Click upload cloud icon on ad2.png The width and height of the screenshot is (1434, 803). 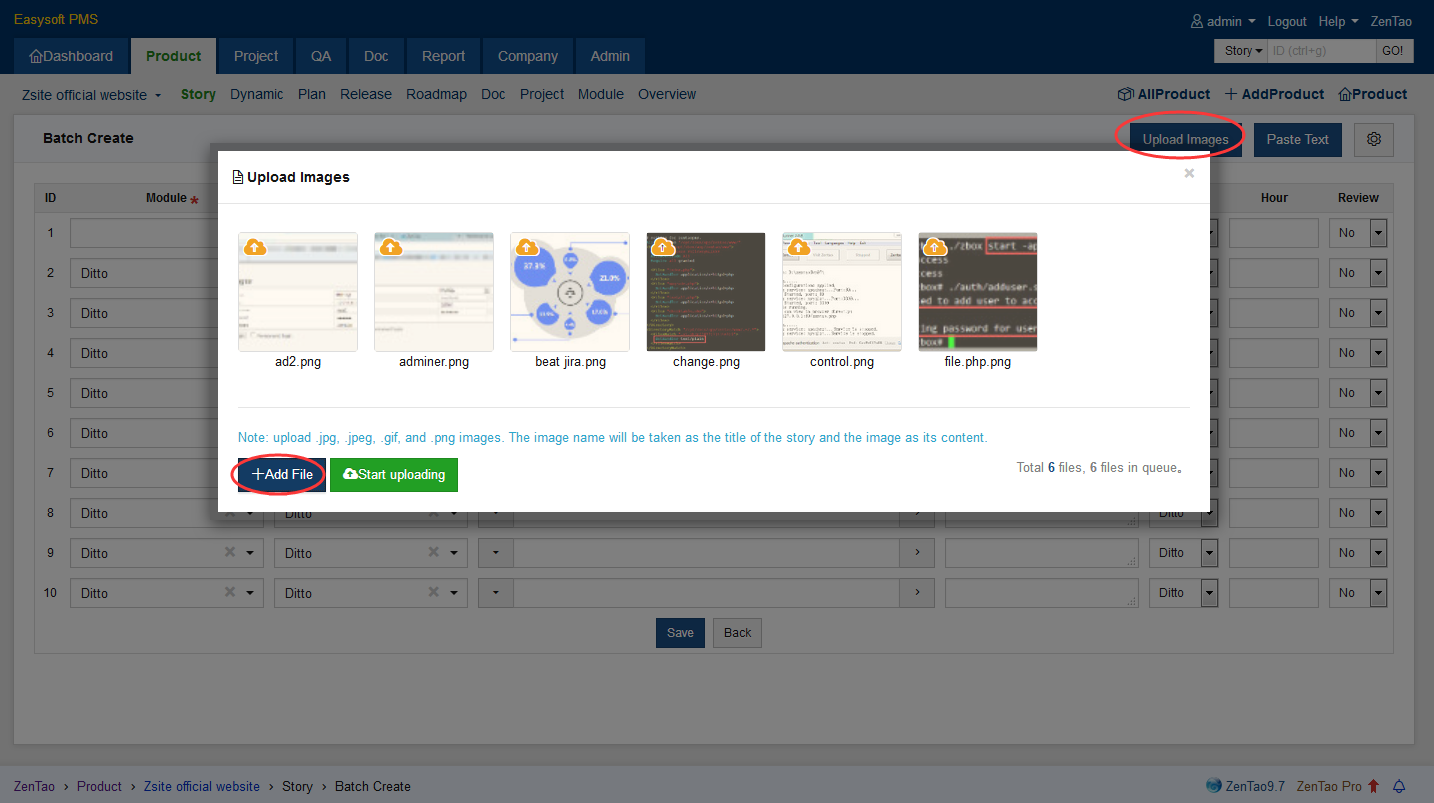tap(255, 246)
